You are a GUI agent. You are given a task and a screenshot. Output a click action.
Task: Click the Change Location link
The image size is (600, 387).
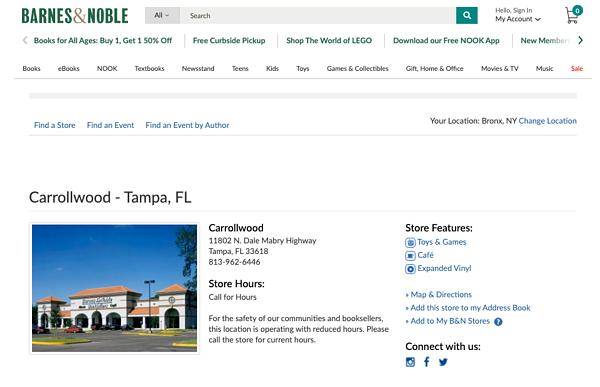click(x=548, y=121)
